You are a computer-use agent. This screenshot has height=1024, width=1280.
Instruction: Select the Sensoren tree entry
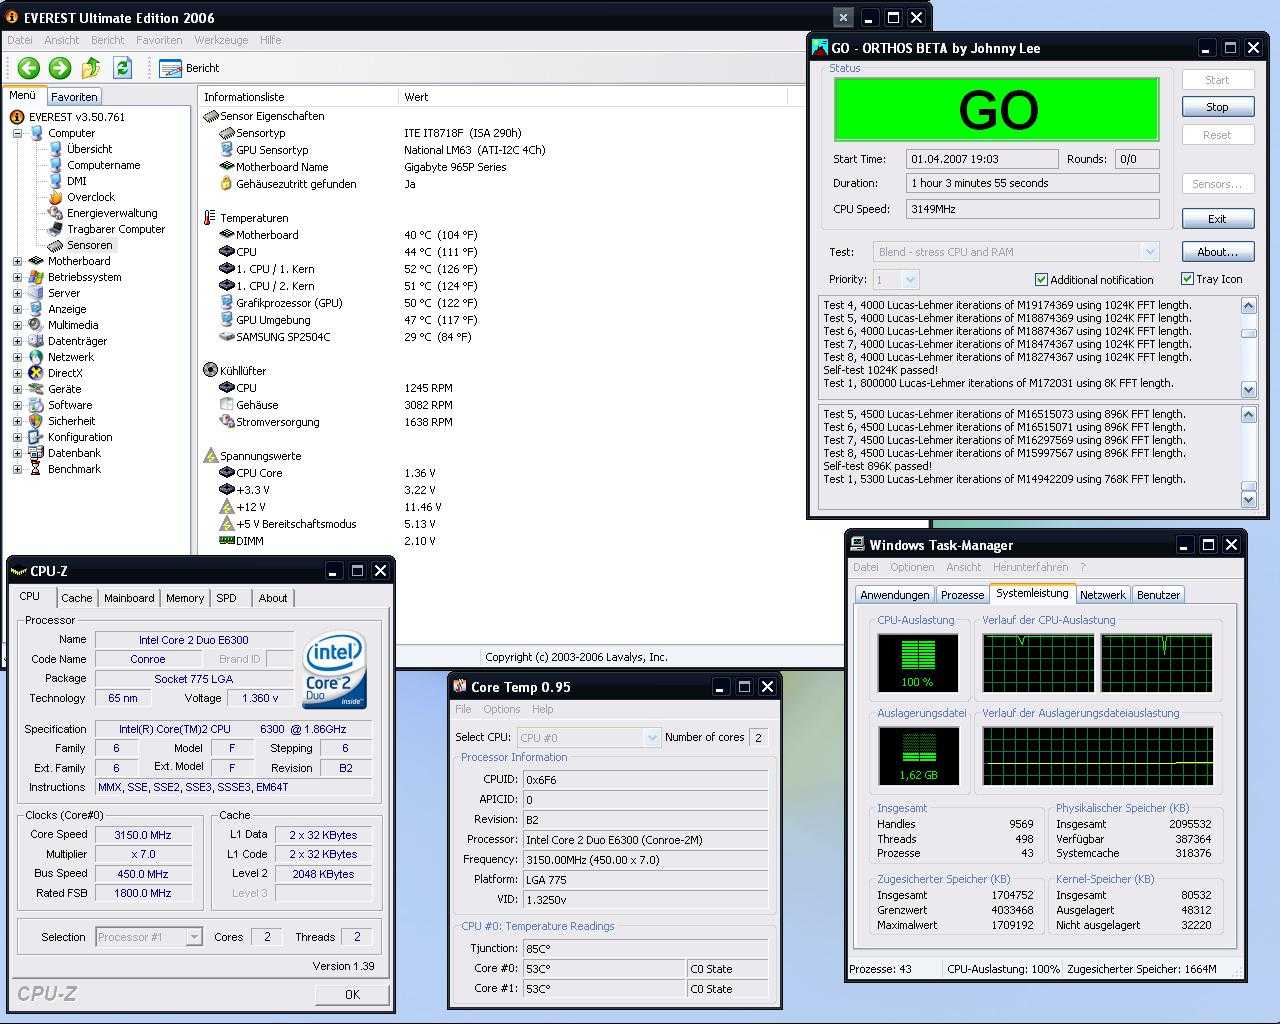click(x=89, y=245)
